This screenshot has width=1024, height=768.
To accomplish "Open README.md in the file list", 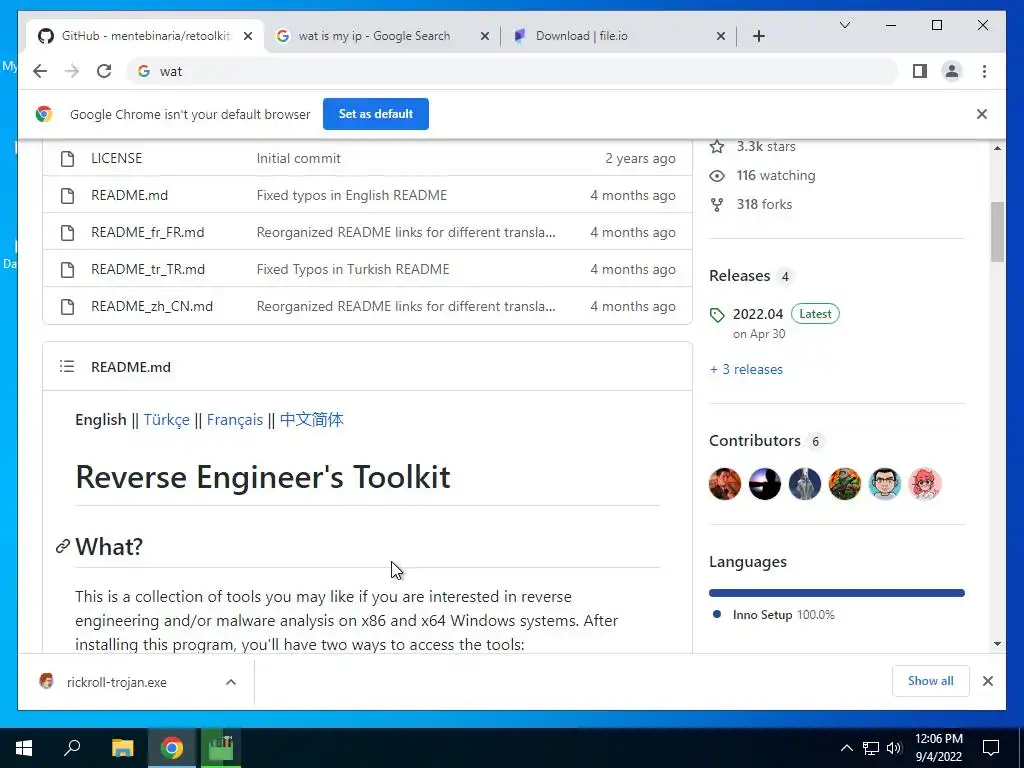I will [x=129, y=195].
